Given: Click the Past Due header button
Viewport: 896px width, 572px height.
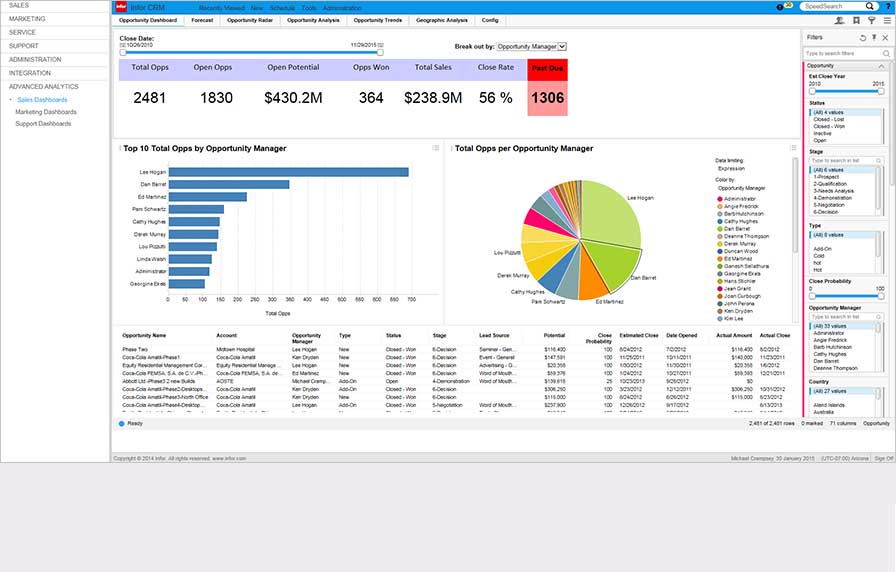Looking at the screenshot, I should click(x=547, y=69).
